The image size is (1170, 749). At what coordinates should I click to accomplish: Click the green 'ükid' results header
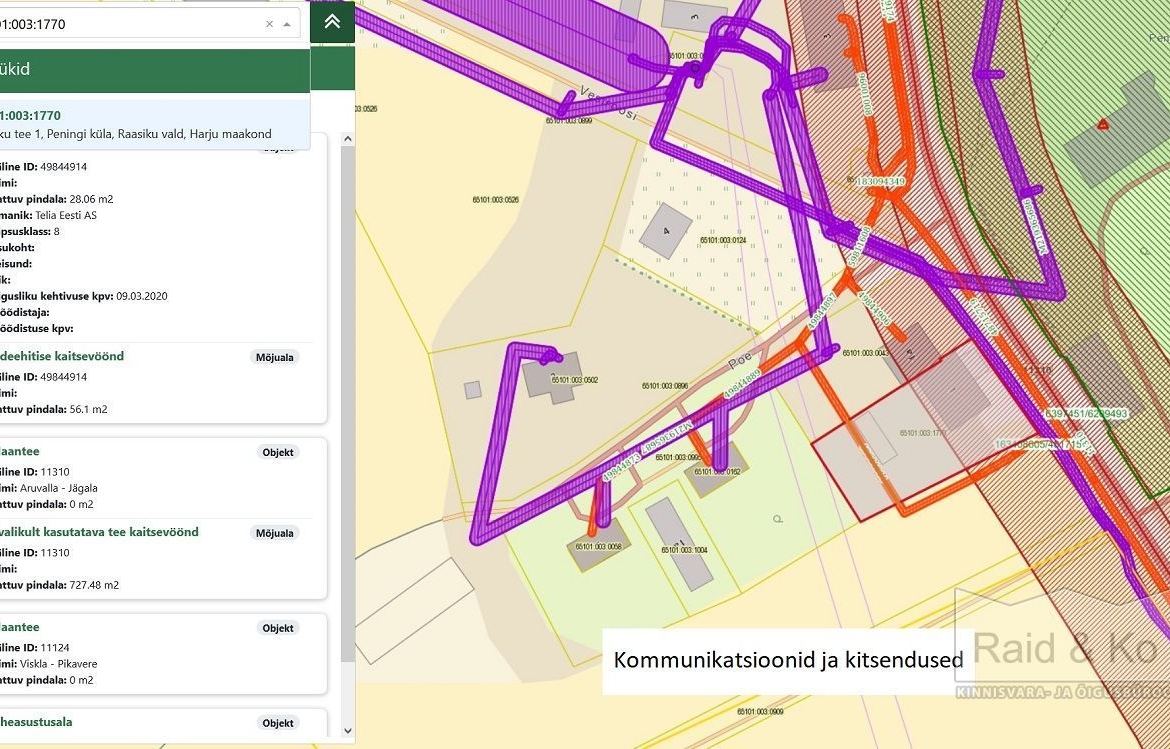(x=150, y=70)
